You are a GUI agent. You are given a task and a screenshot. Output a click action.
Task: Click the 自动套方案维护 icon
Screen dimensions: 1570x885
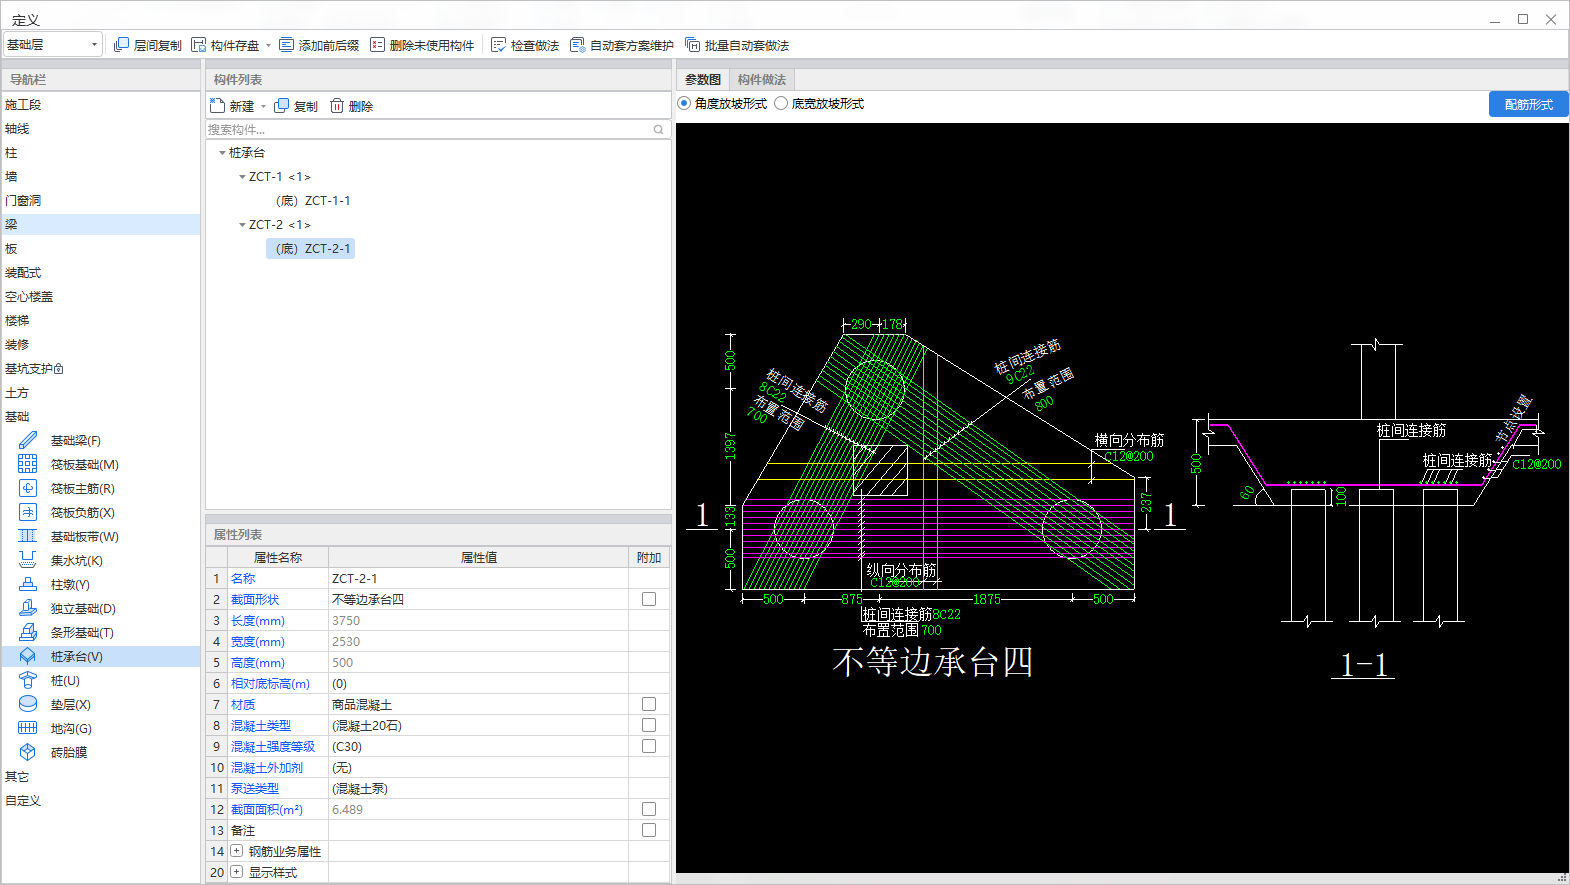click(x=577, y=45)
